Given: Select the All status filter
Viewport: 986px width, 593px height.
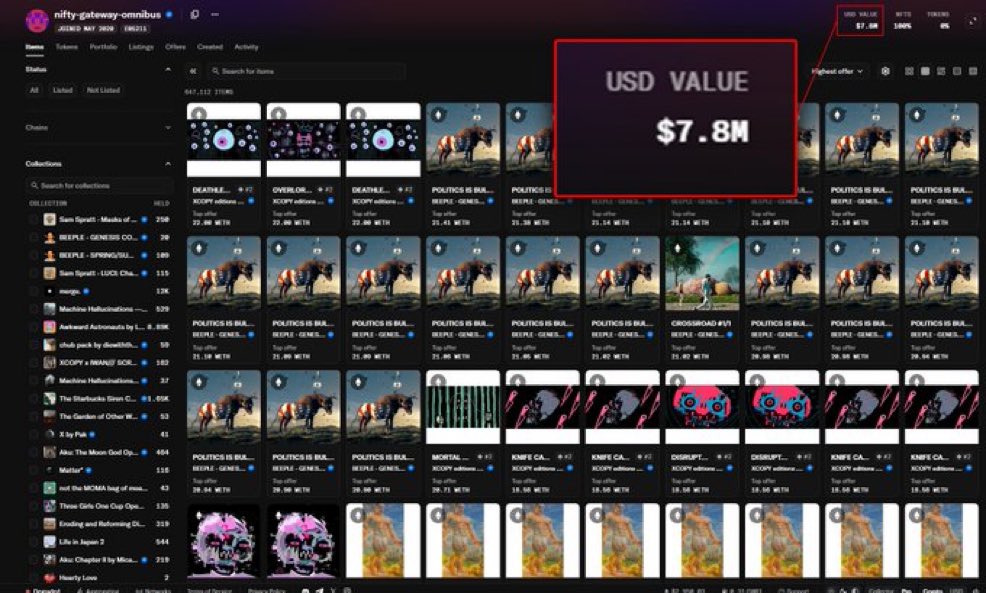Looking at the screenshot, I should click(34, 91).
